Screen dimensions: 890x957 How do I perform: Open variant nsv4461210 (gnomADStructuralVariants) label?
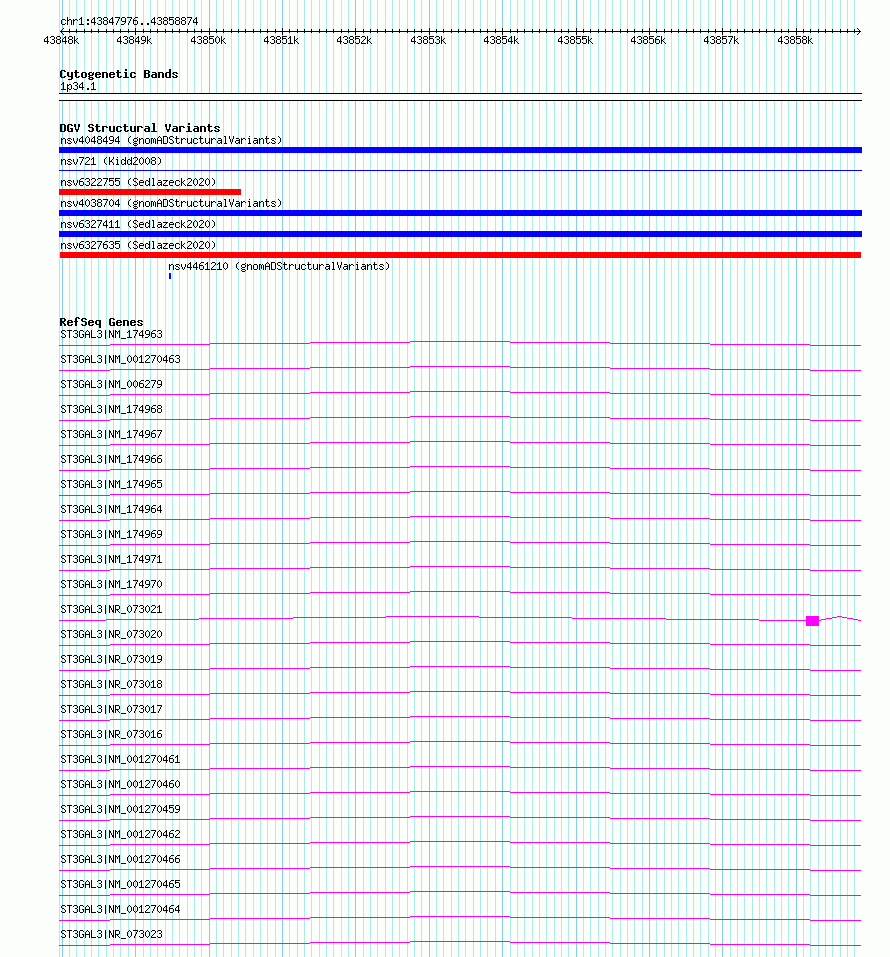pyautogui.click(x=279, y=266)
